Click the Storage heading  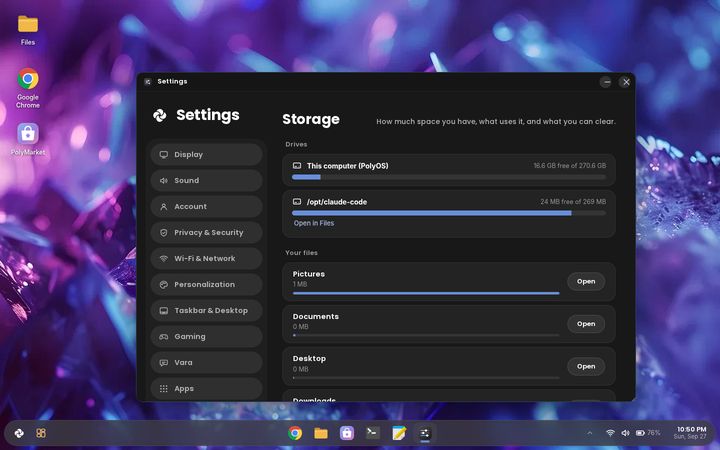click(311, 119)
